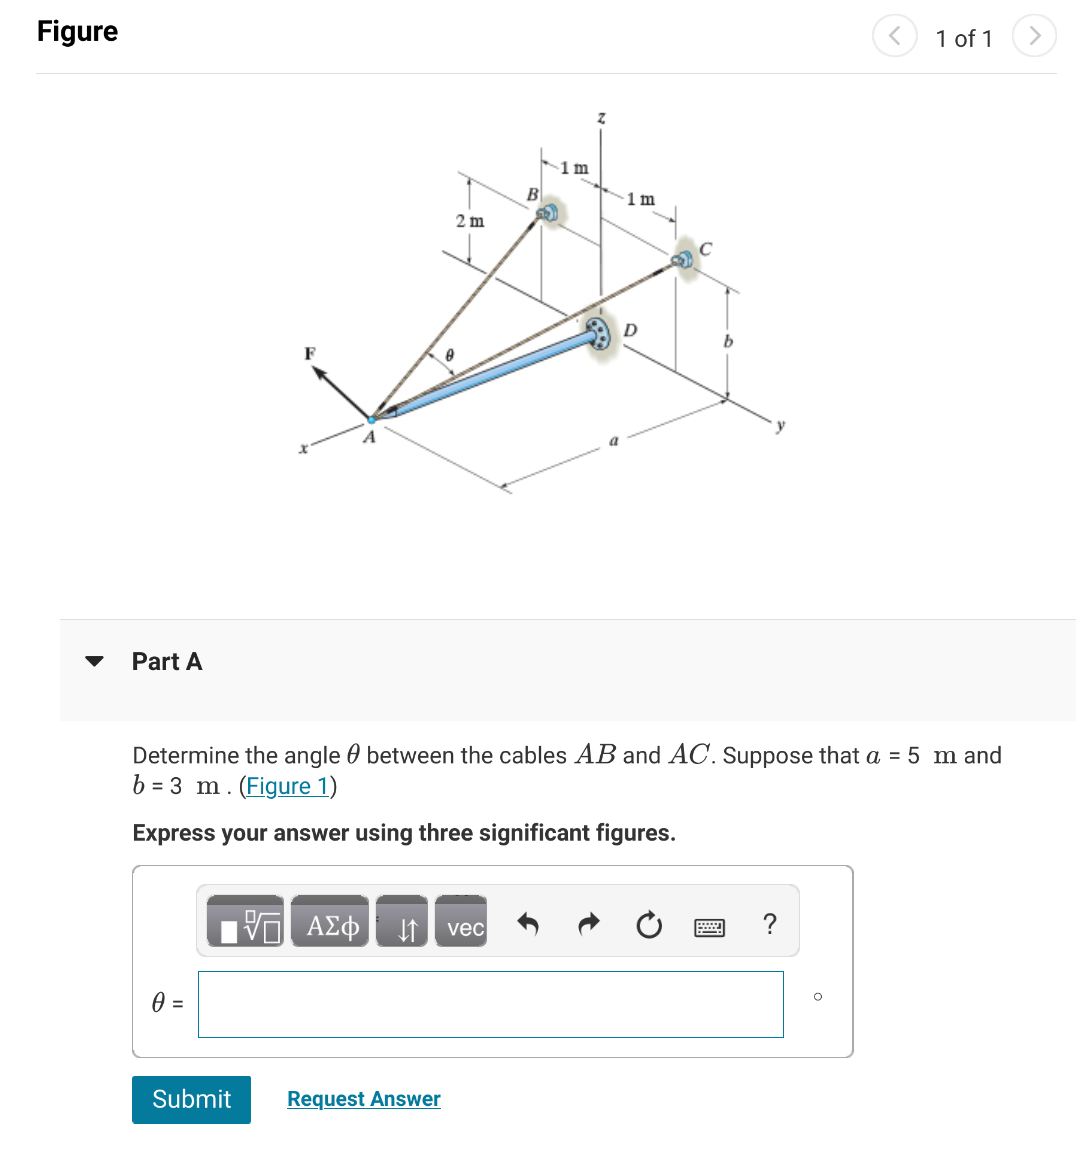Collapse the Part A section
This screenshot has width=1080, height=1153.
[x=94, y=660]
